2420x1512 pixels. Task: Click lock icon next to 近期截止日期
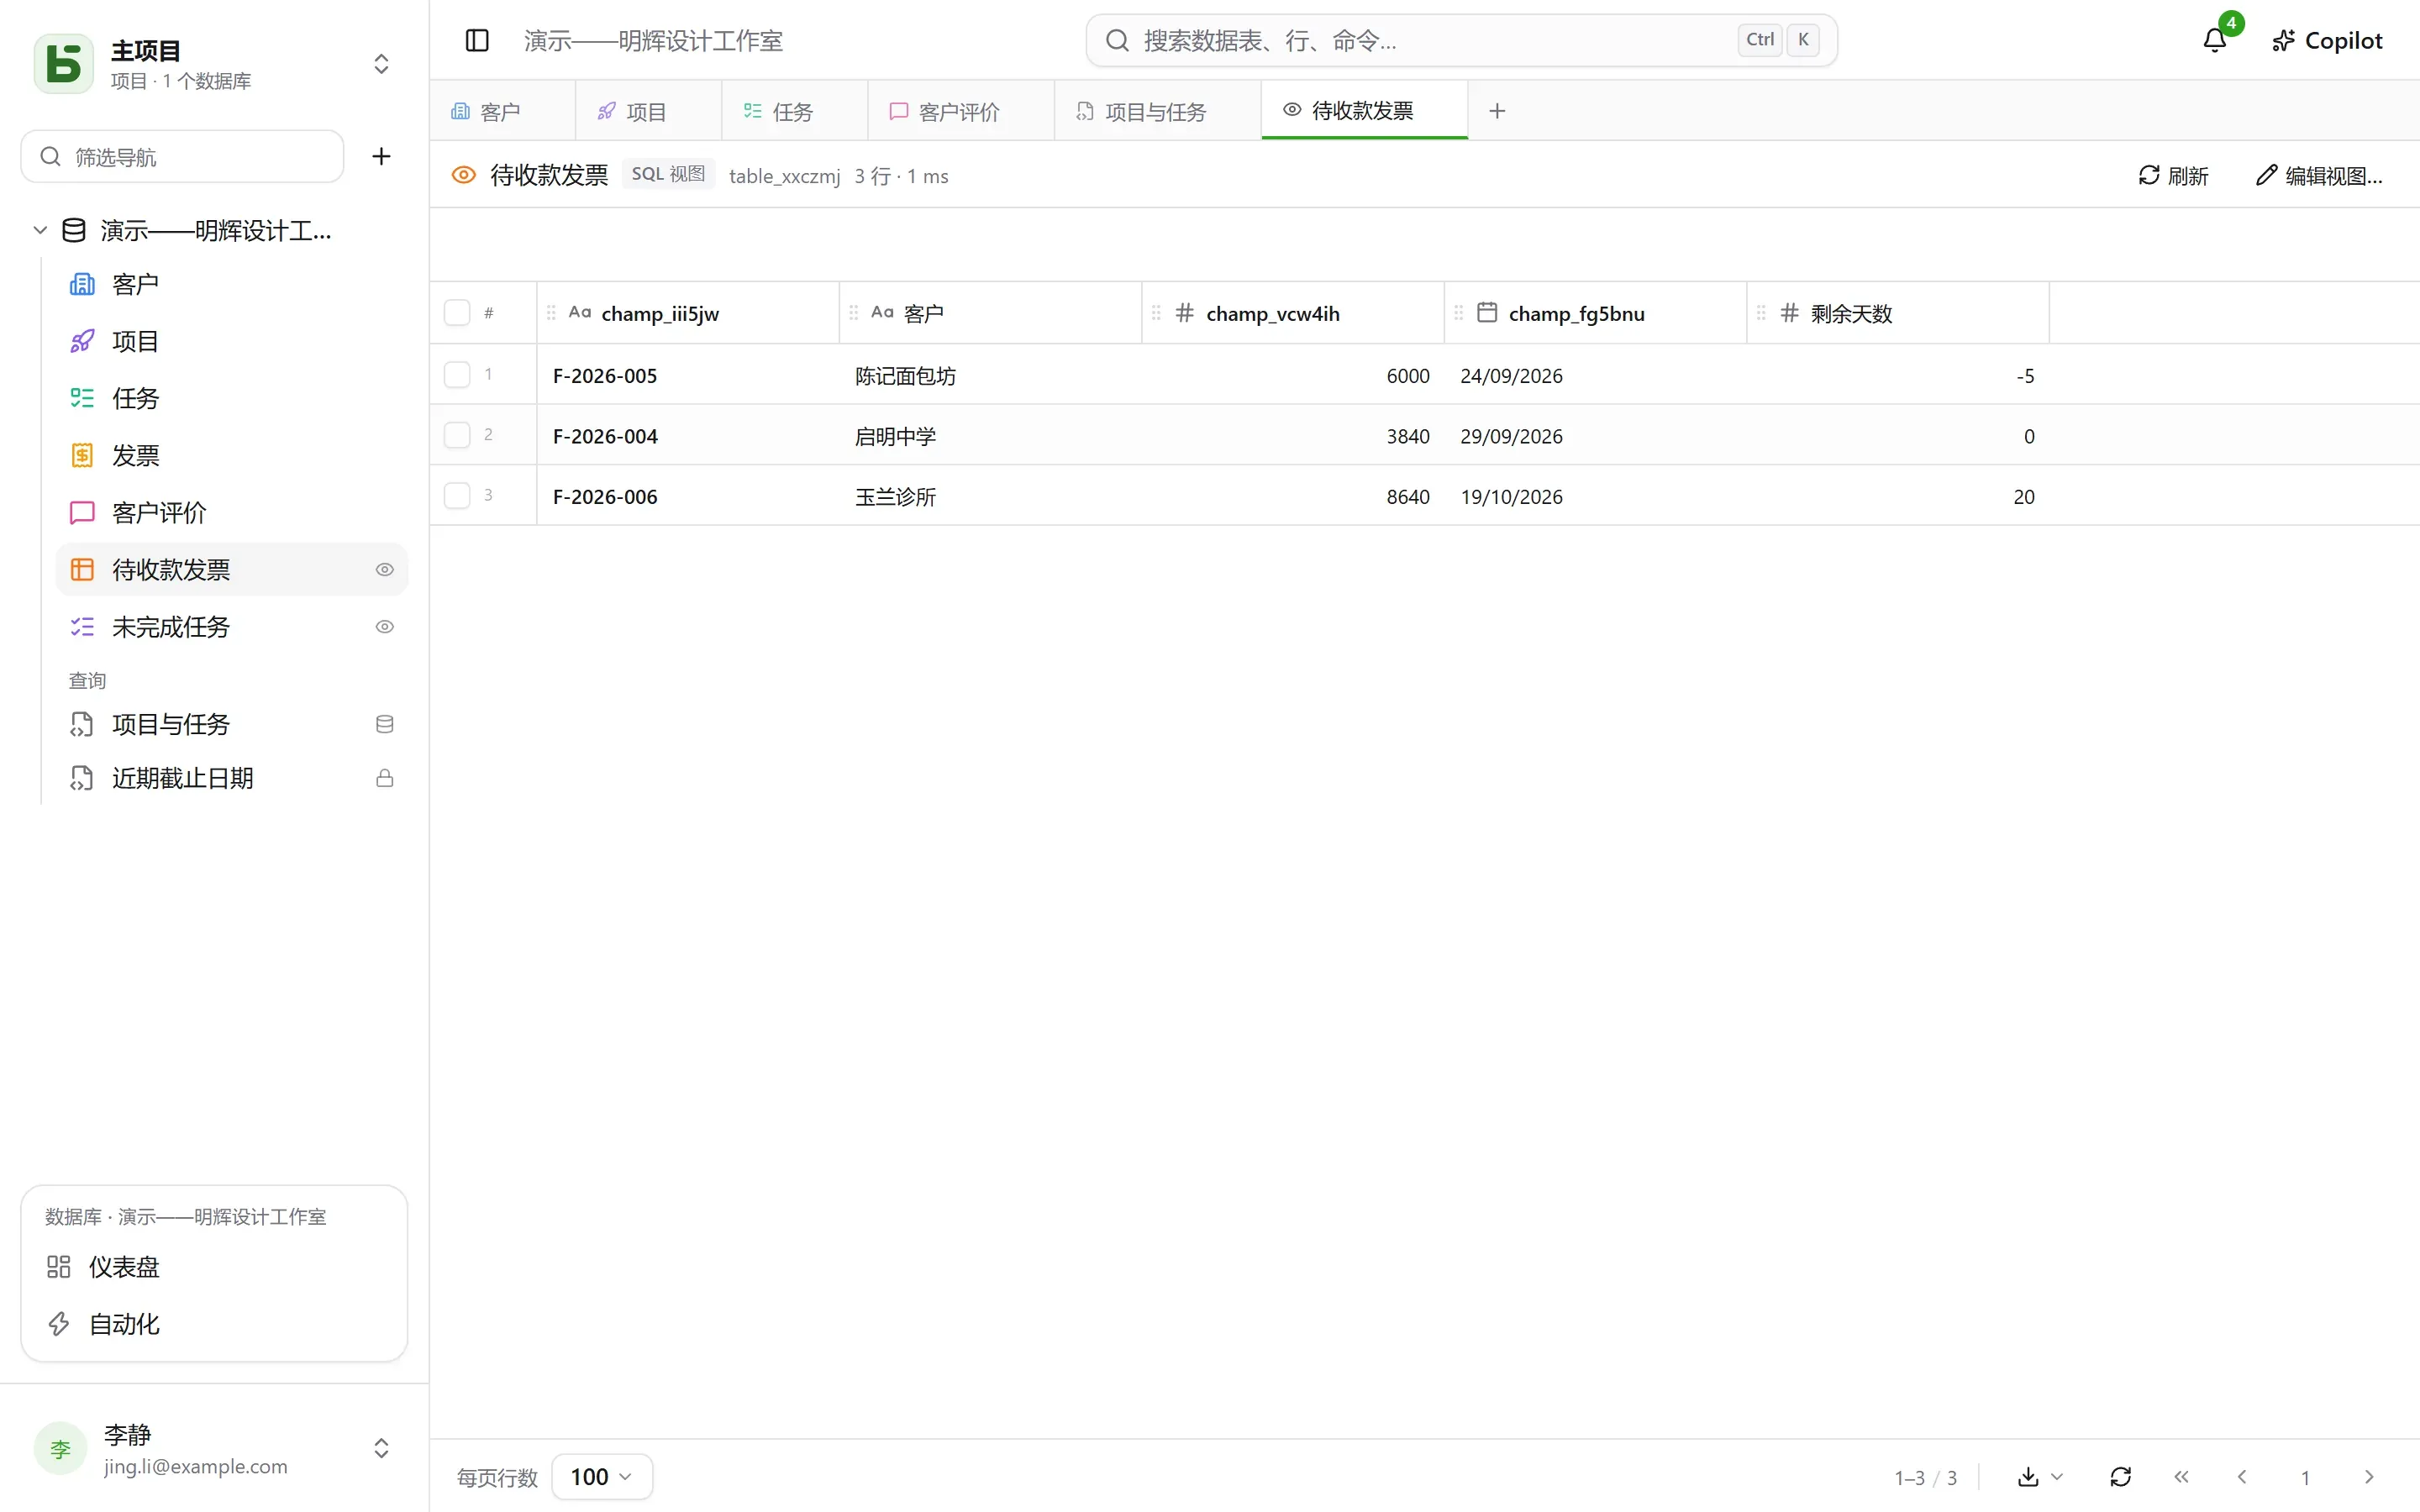coord(384,778)
